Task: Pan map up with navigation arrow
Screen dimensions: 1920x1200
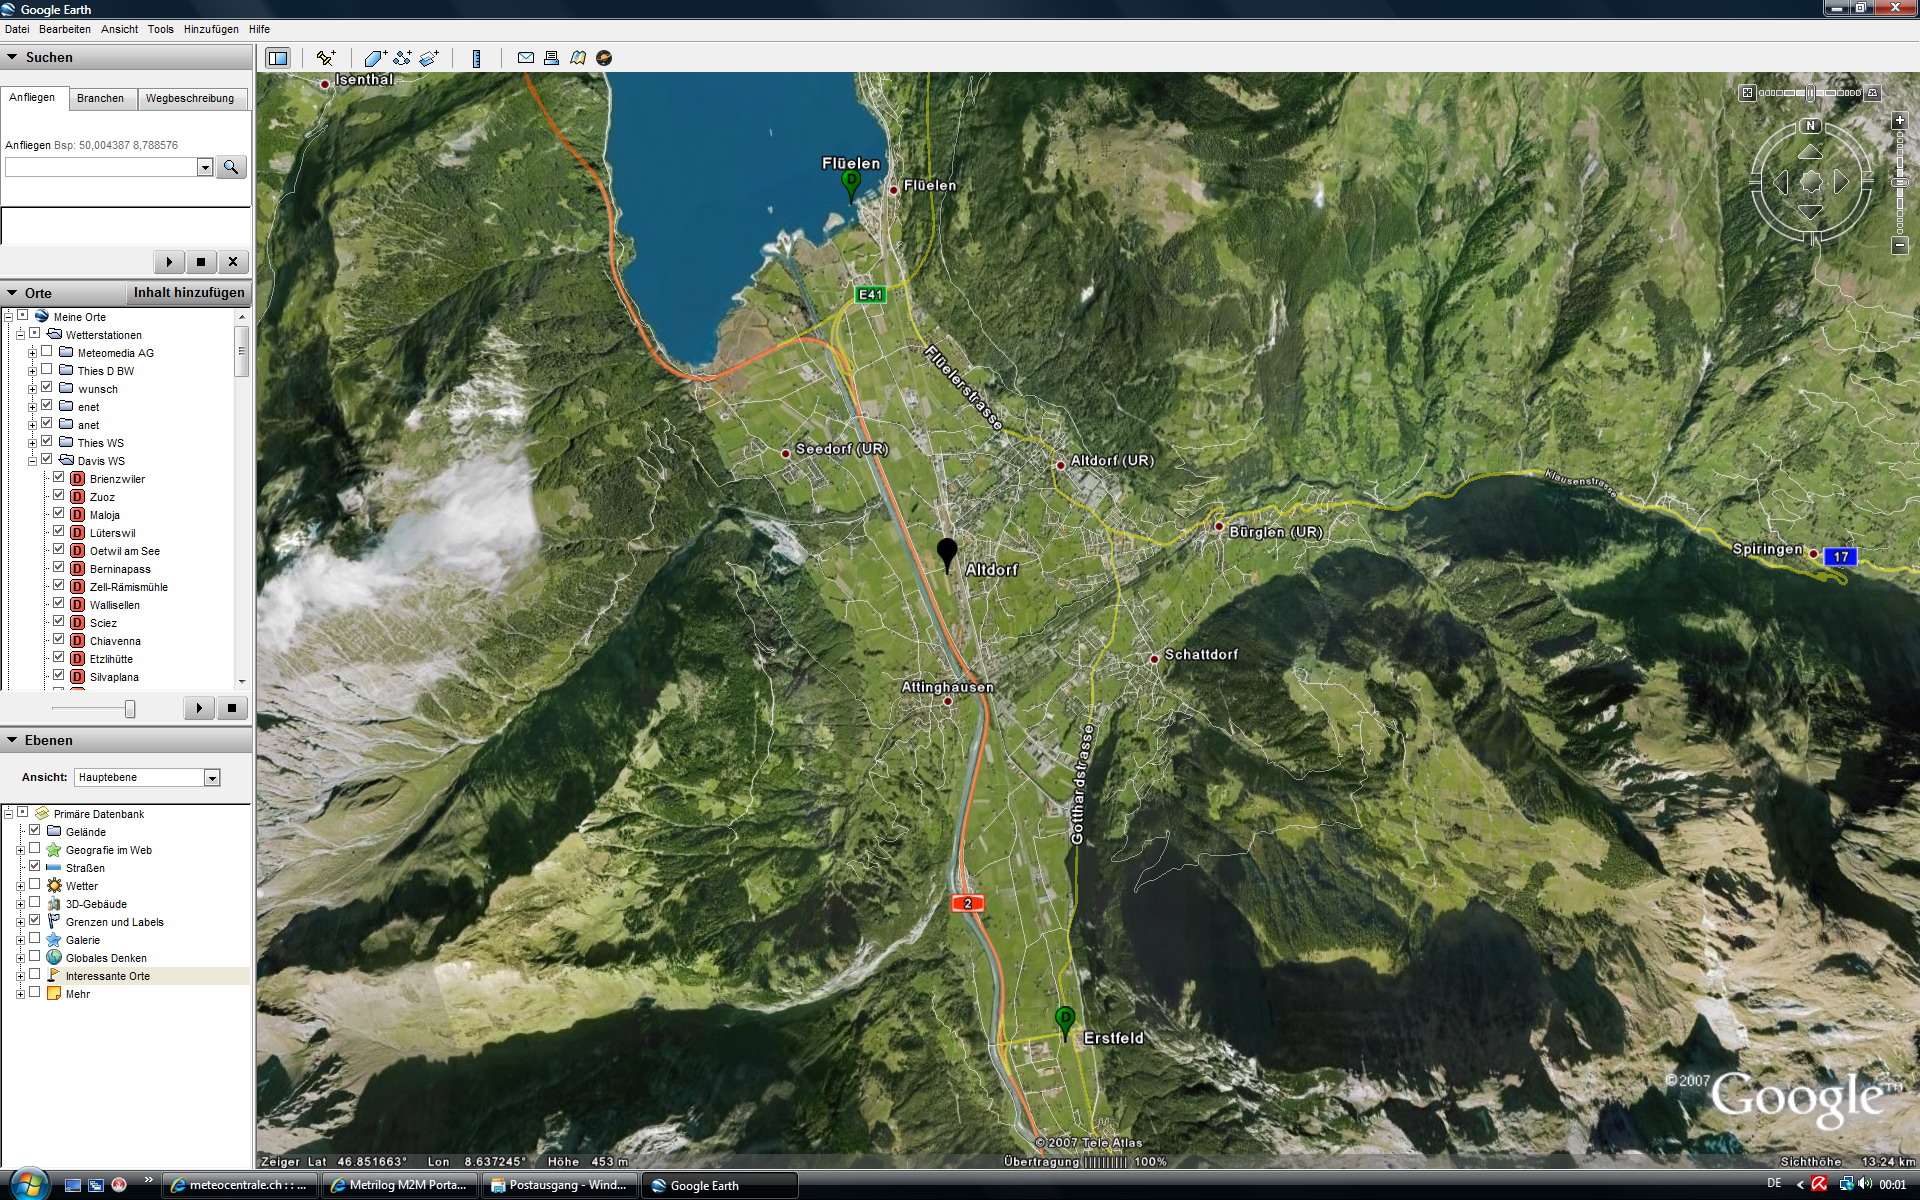Action: [1811, 151]
